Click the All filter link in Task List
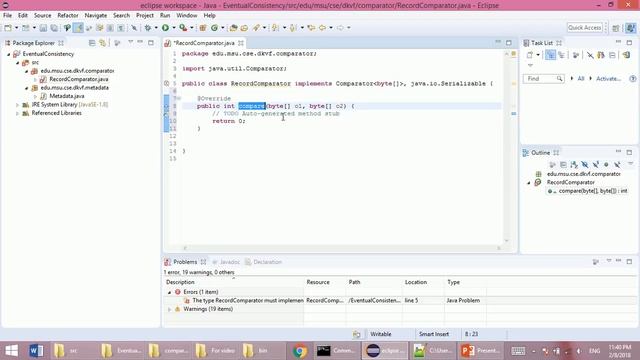 coord(581,78)
